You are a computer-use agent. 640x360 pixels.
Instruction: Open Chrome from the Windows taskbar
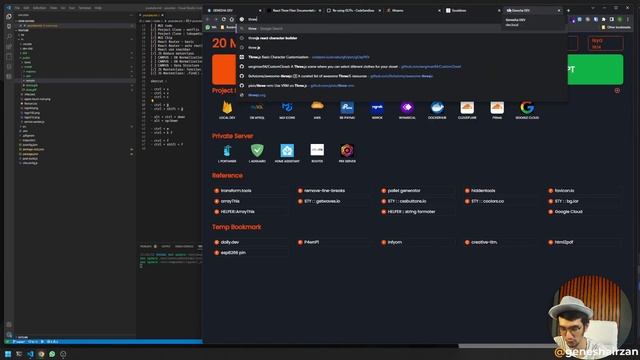[x=41, y=354]
